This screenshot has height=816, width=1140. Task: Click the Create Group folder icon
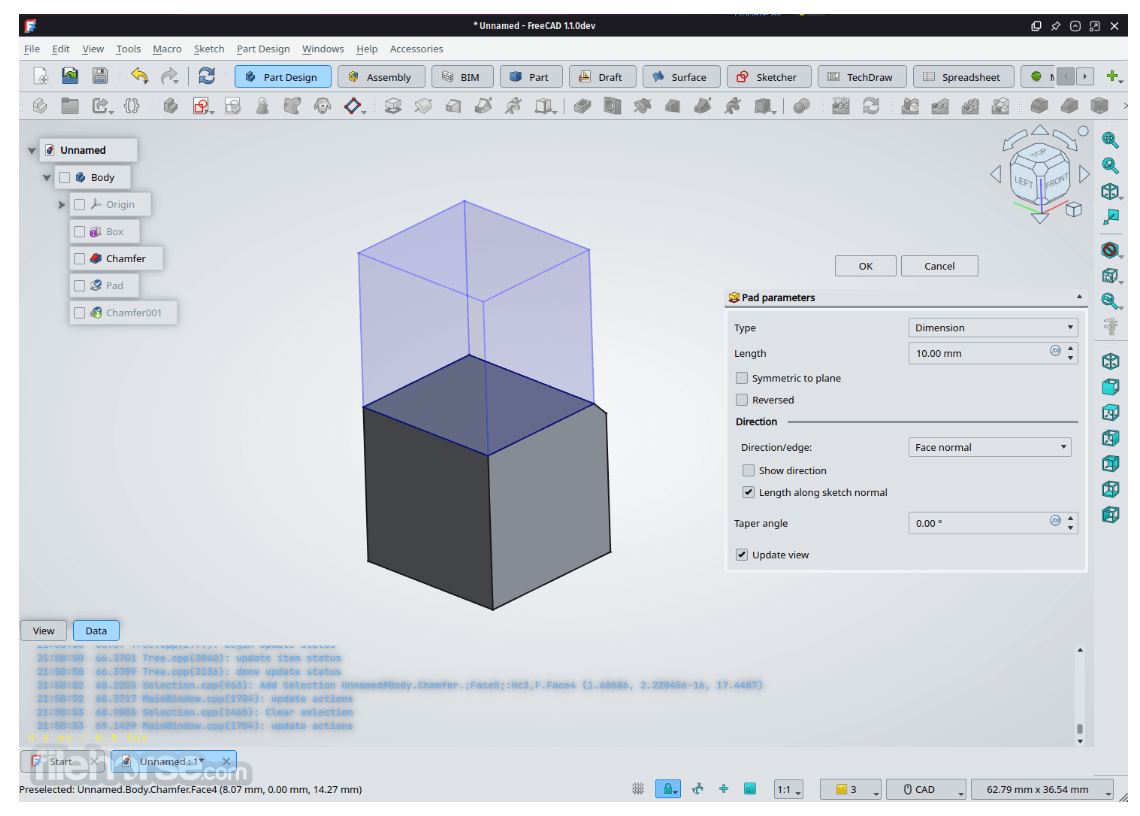70,106
